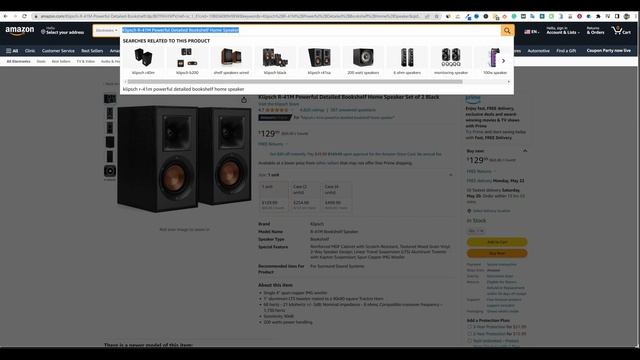This screenshot has height=360, width=640.
Task: Open Clinic in nav bar
Action: coord(30,51)
